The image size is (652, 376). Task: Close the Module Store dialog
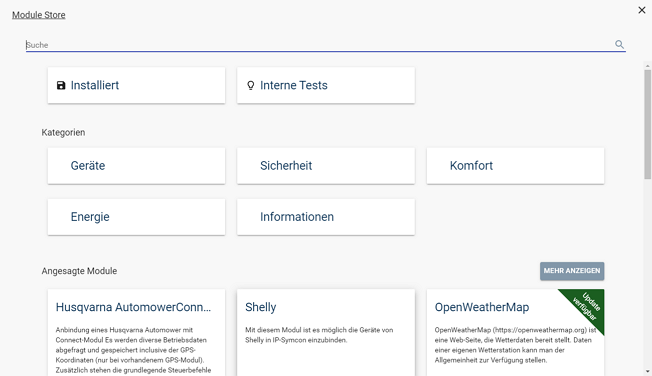pos(642,10)
